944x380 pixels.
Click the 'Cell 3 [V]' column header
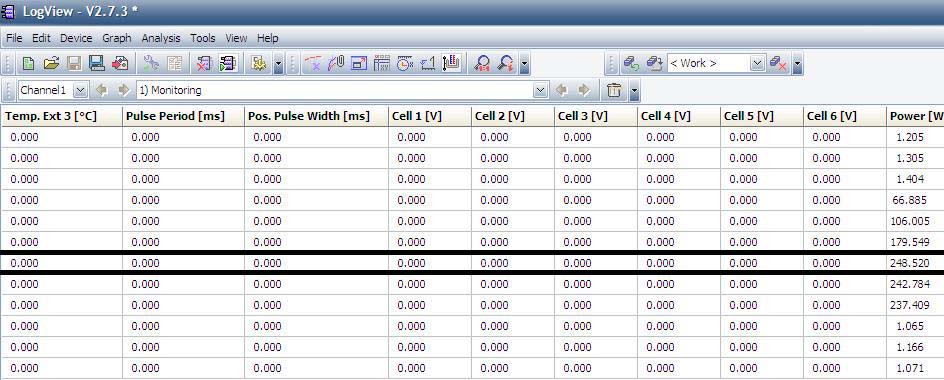coord(596,116)
